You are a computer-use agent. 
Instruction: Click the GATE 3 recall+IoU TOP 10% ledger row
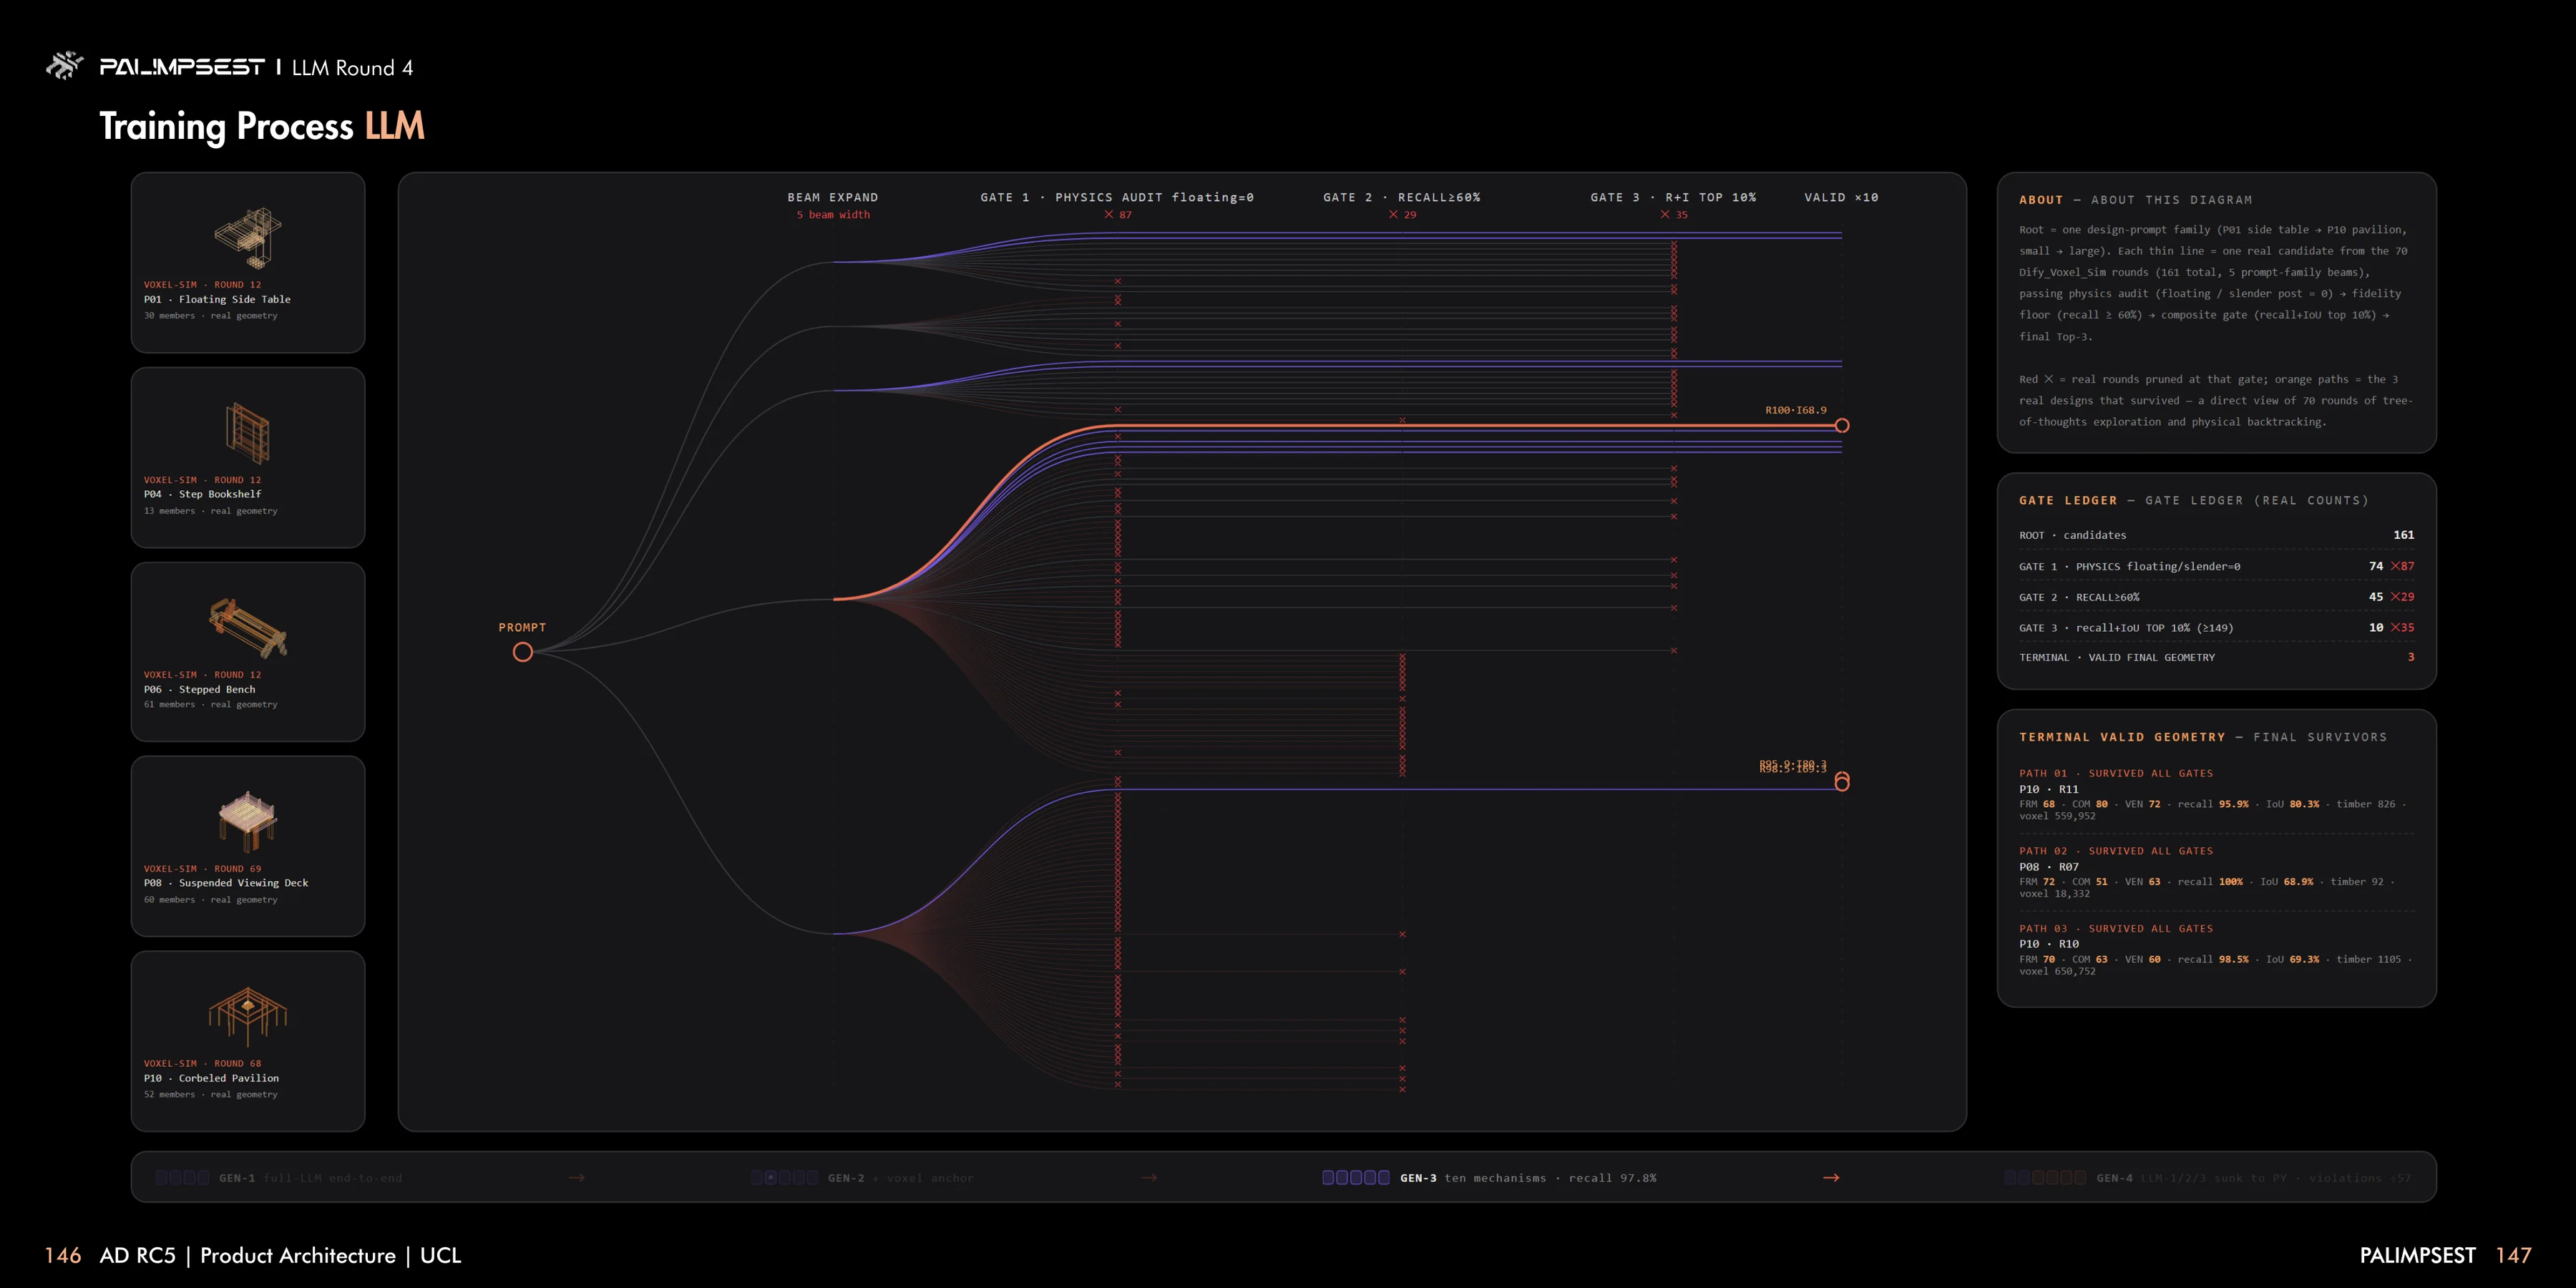coord(2216,628)
